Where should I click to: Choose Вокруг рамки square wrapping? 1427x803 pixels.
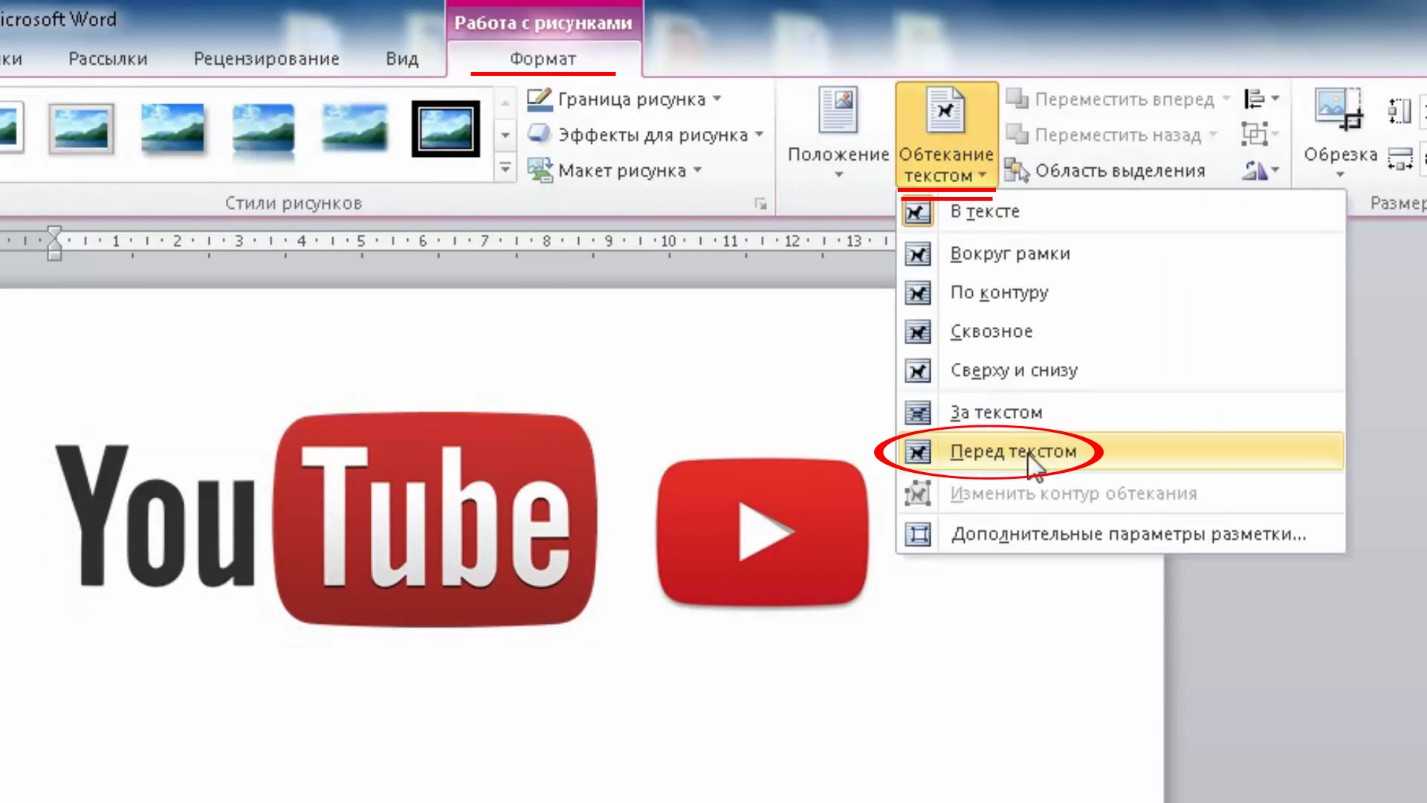1120,254
